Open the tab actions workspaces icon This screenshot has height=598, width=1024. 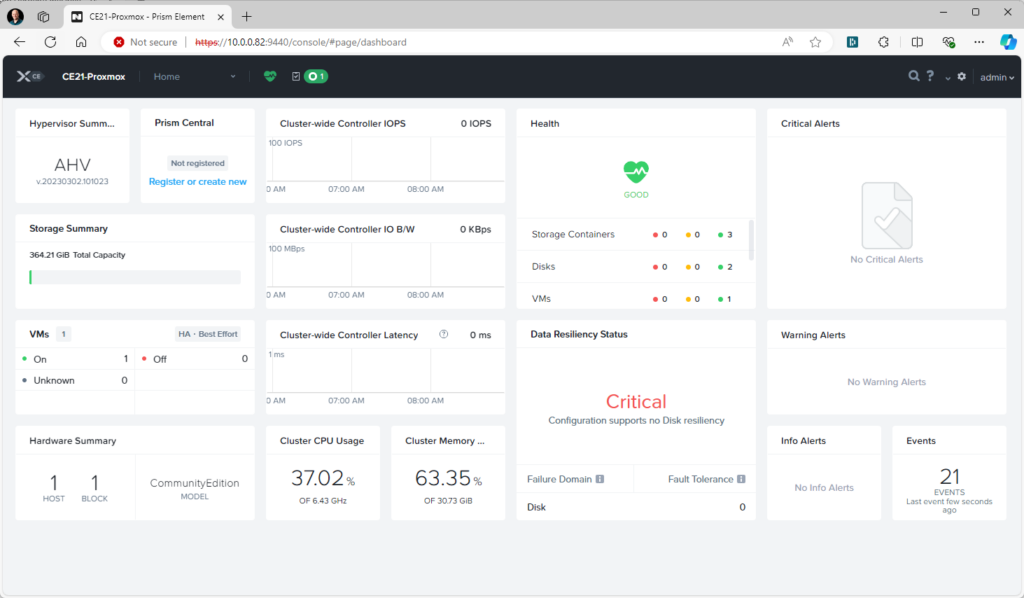[x=44, y=16]
